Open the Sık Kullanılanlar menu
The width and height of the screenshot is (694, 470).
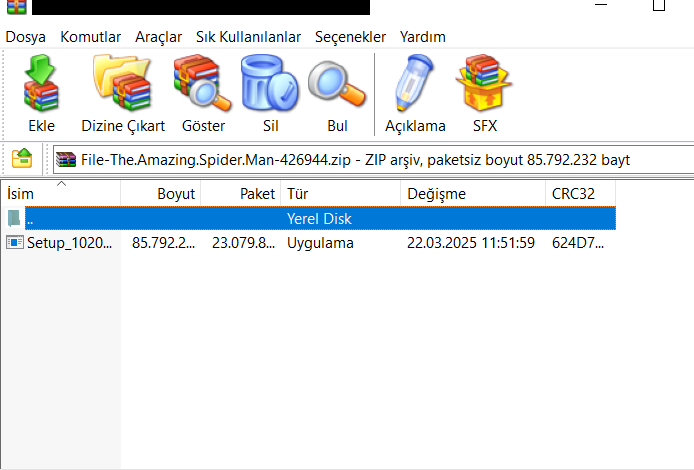pos(248,37)
